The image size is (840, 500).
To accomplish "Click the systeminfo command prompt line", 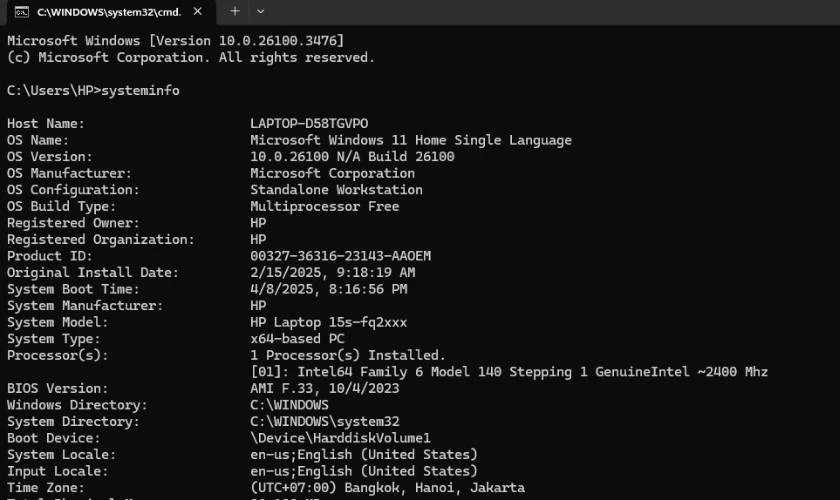I will point(93,91).
